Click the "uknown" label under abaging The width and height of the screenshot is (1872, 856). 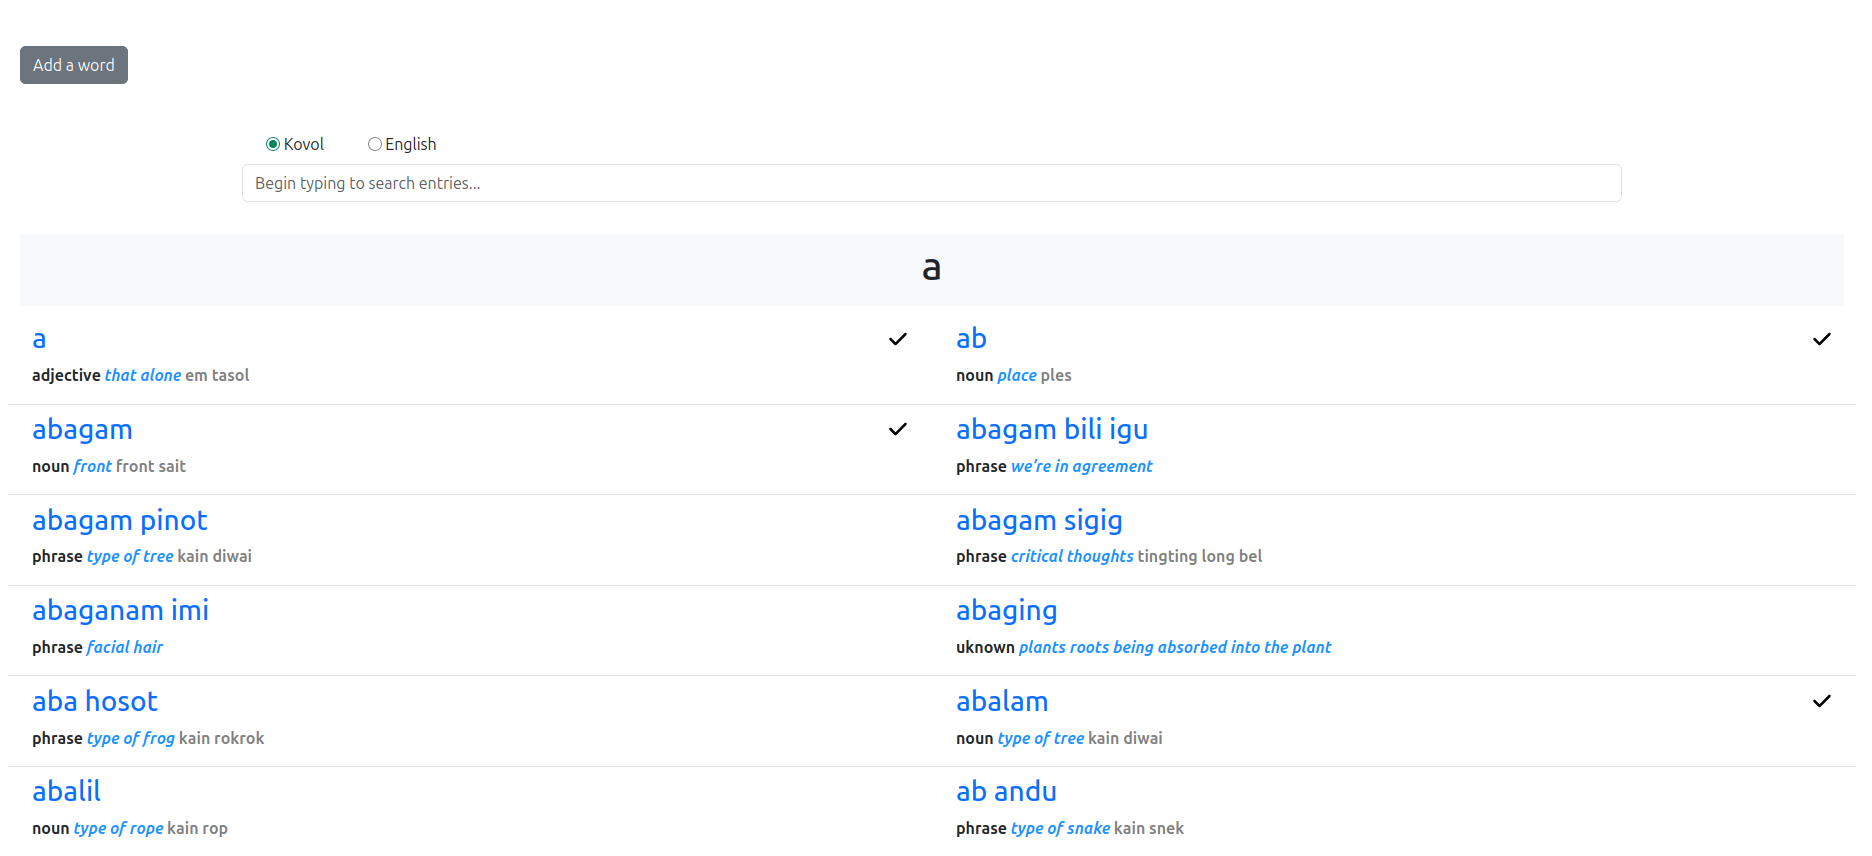(x=985, y=647)
